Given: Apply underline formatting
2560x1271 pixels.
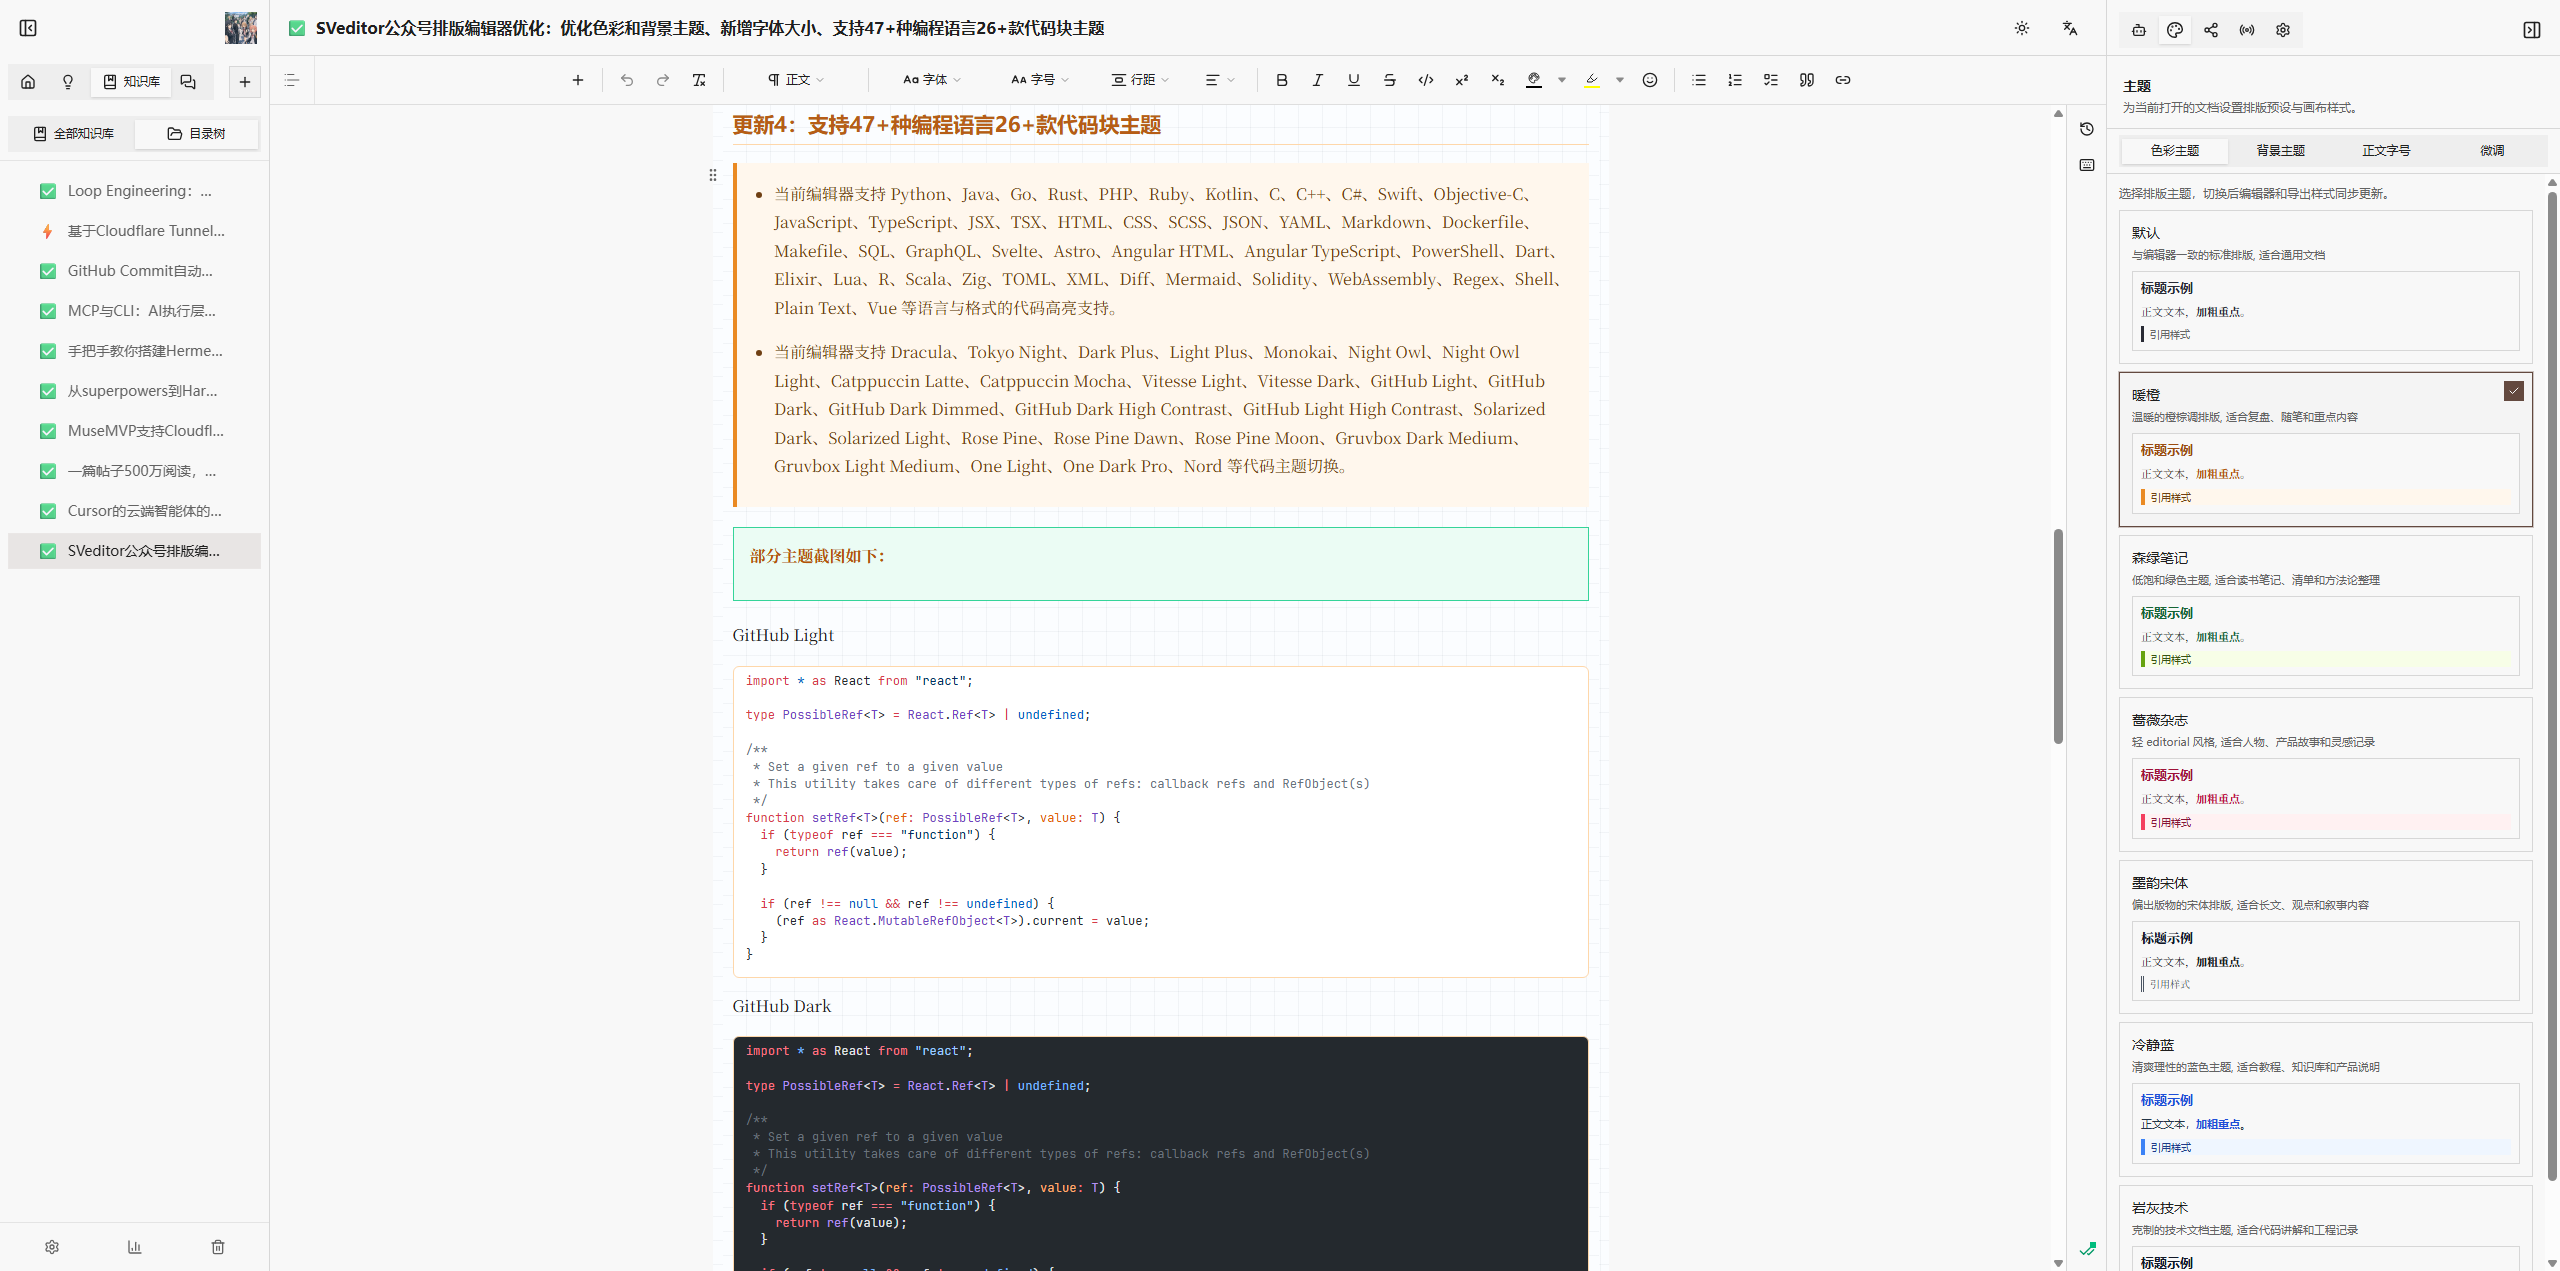Looking at the screenshot, I should coord(1354,80).
